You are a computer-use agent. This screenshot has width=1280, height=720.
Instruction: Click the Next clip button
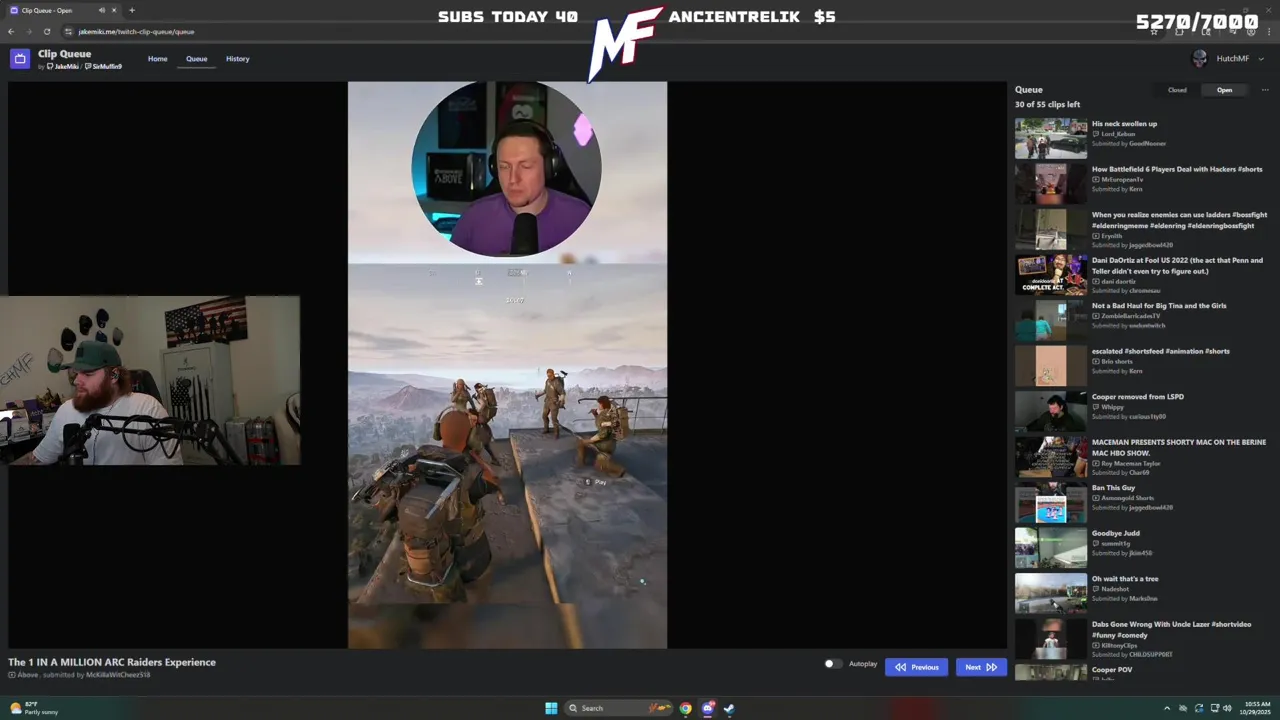(x=980, y=667)
